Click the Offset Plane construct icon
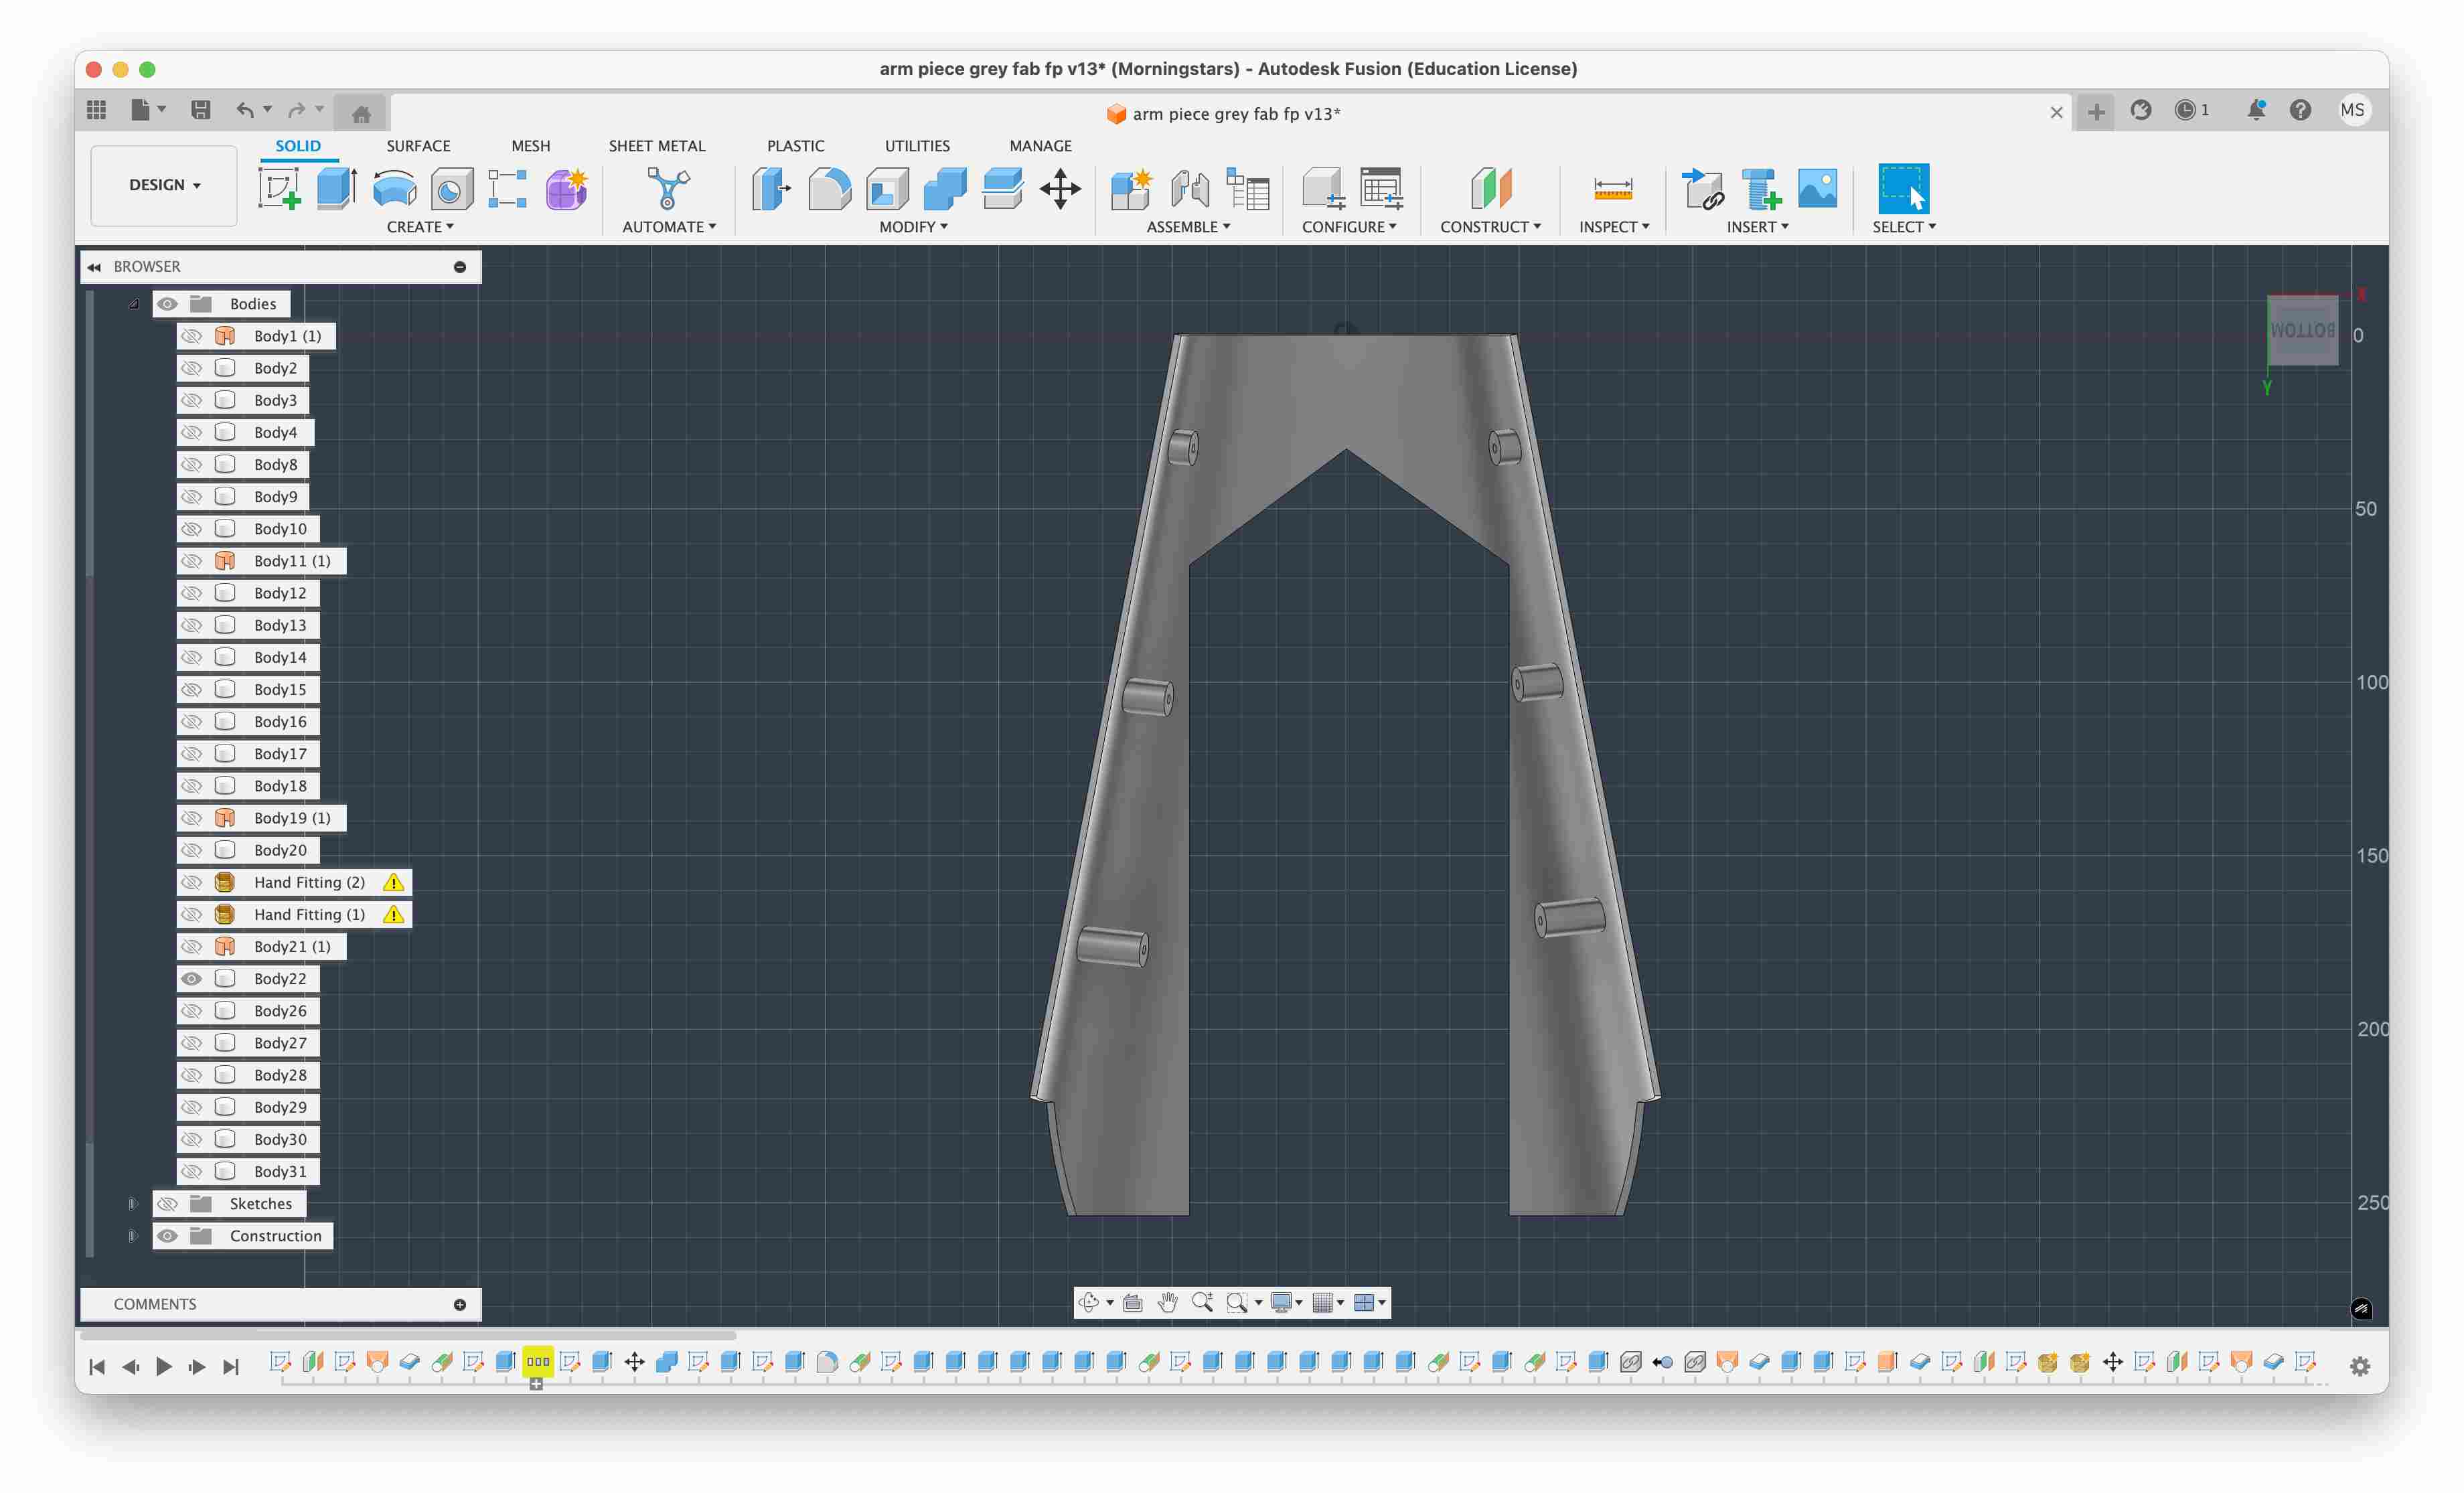2464x1493 pixels. pos(1490,188)
